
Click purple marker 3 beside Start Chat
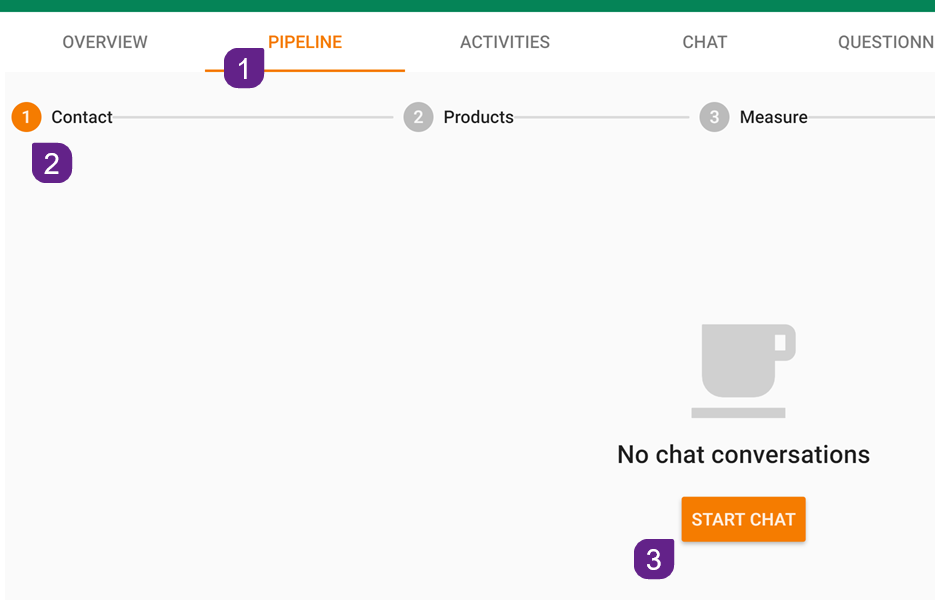pyautogui.click(x=653, y=560)
